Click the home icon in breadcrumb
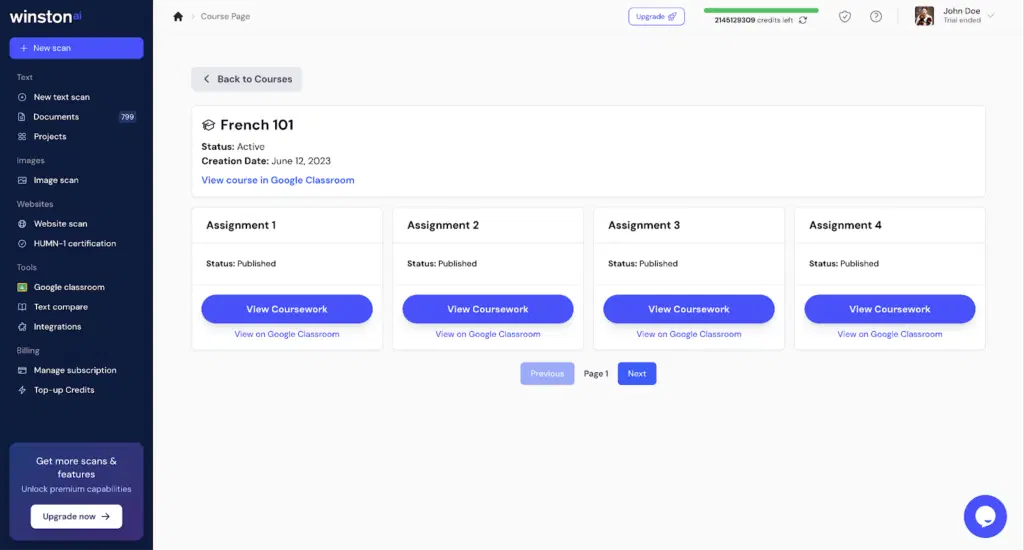The width and height of the screenshot is (1024, 550). coord(178,16)
